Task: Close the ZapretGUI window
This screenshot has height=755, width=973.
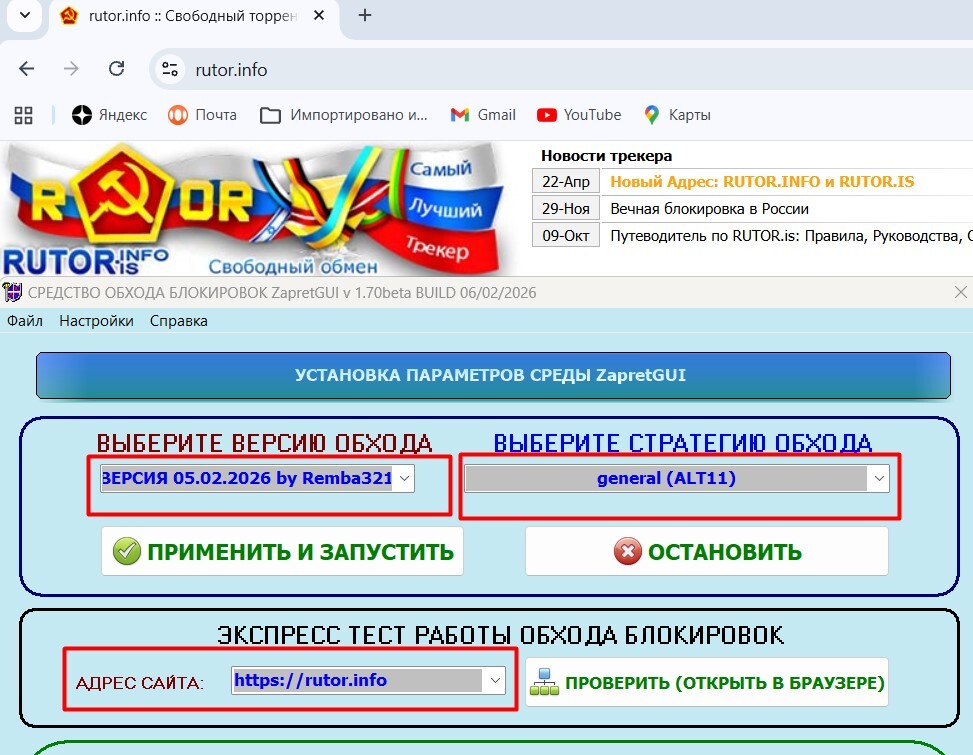Action: pos(961,292)
